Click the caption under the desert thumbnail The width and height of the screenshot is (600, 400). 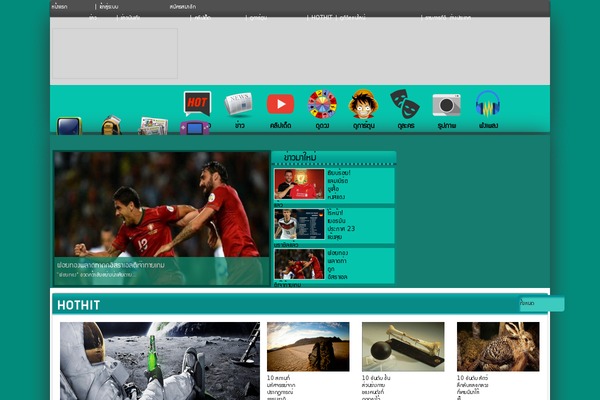click(281, 387)
